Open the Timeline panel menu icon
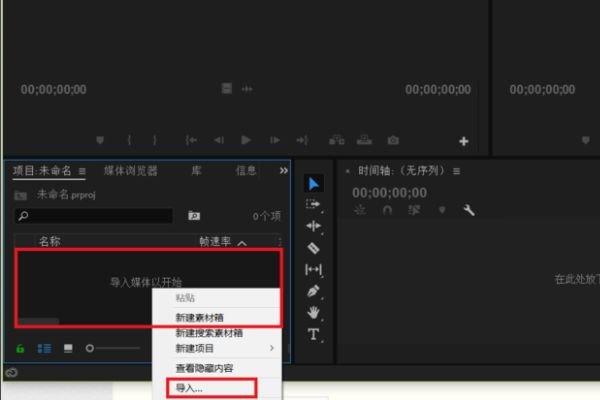600x400 pixels. coord(457,171)
